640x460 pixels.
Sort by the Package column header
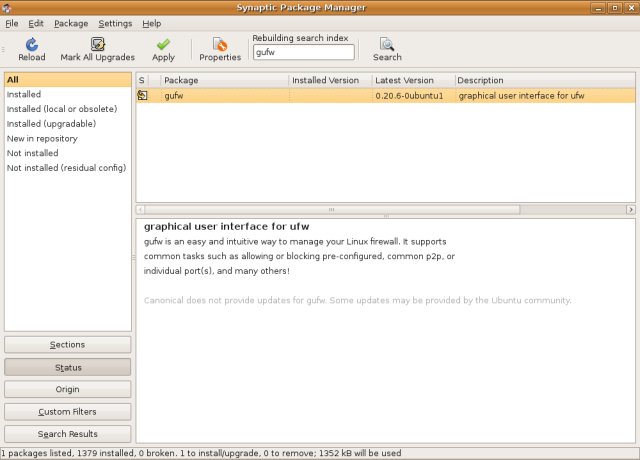(x=224, y=80)
